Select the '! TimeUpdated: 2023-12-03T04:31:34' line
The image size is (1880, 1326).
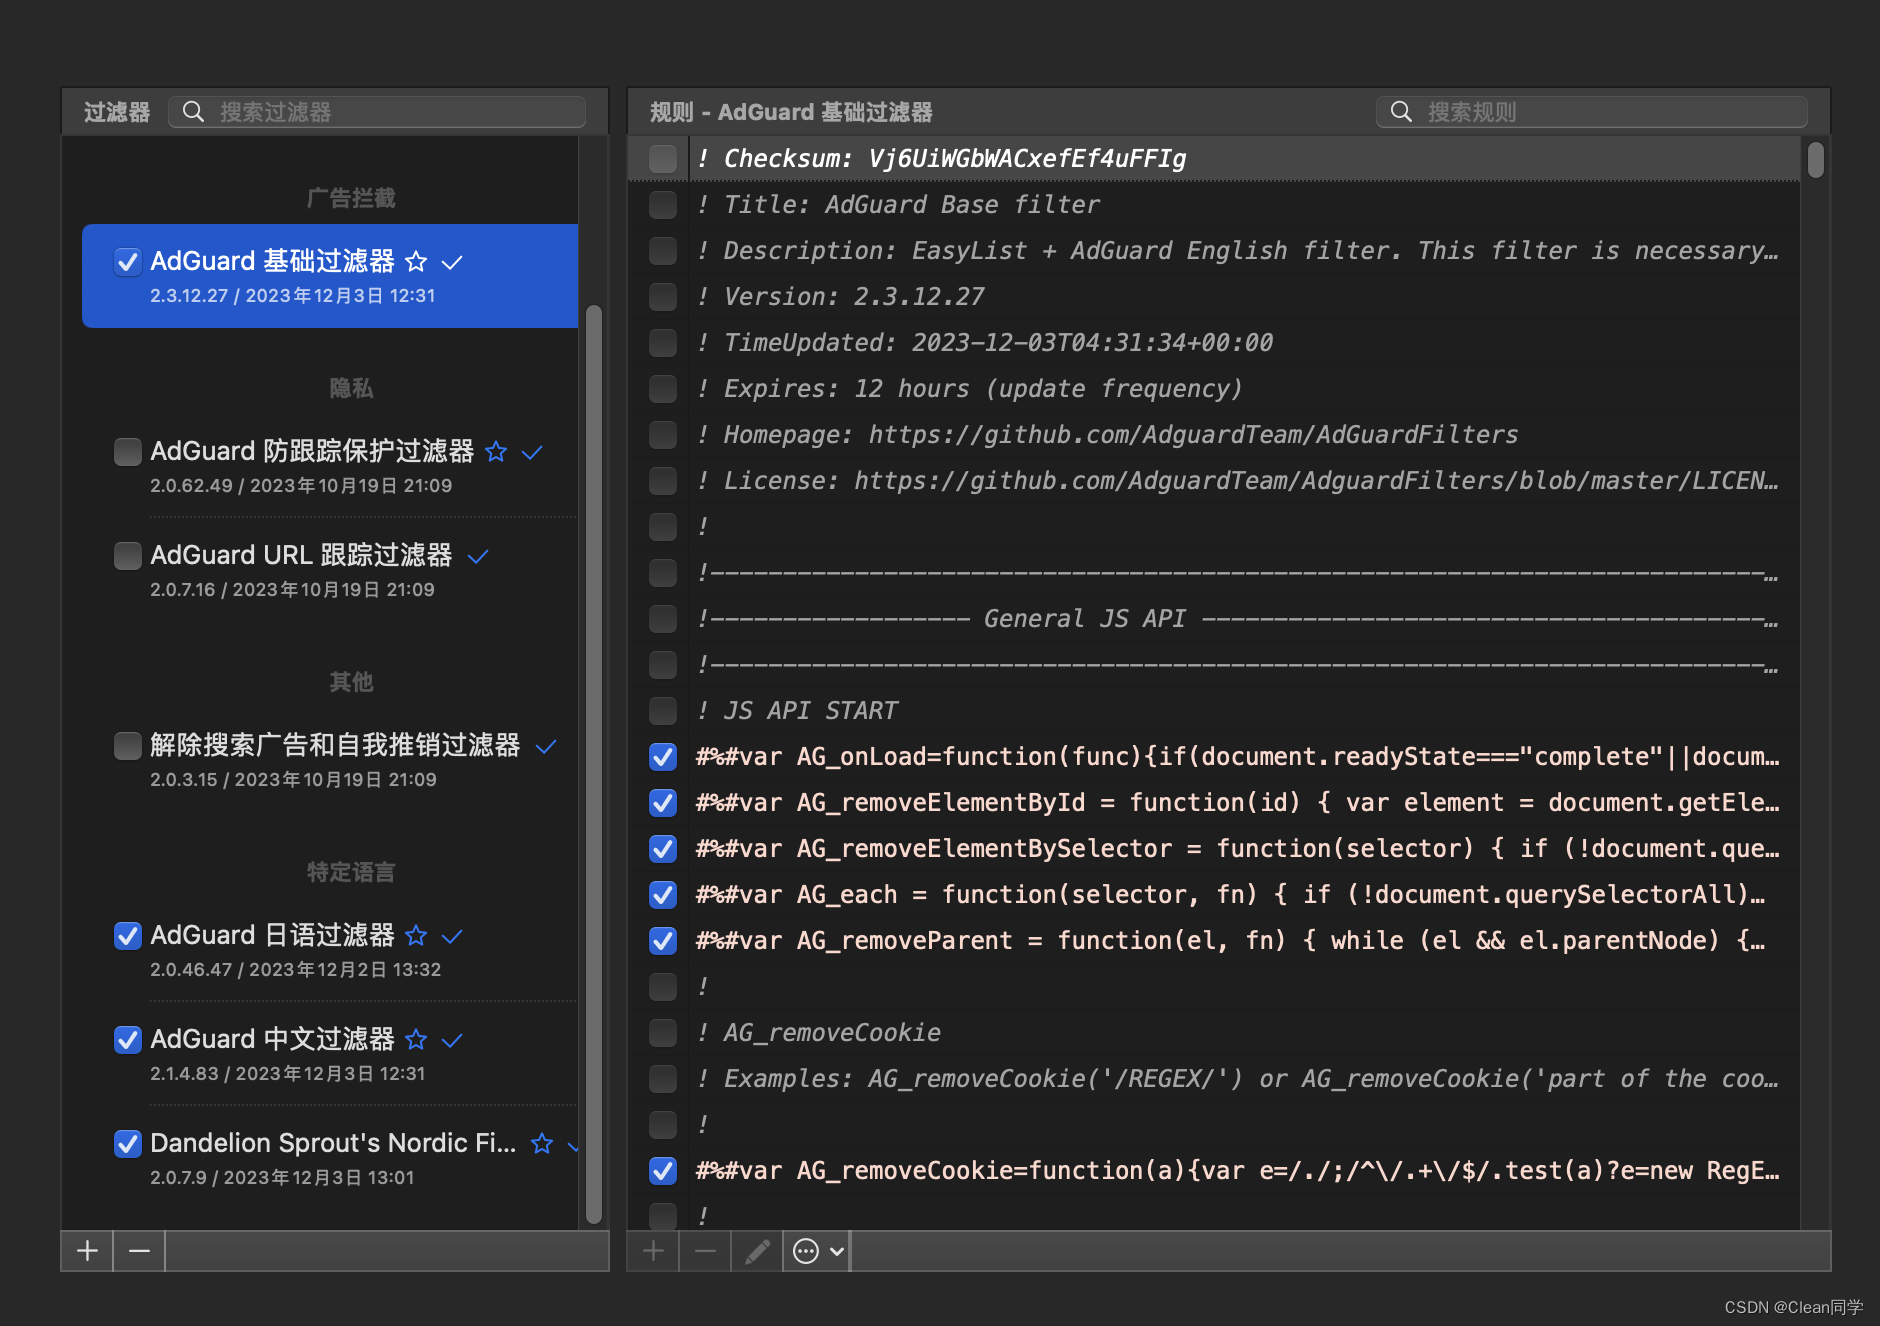click(x=1214, y=343)
